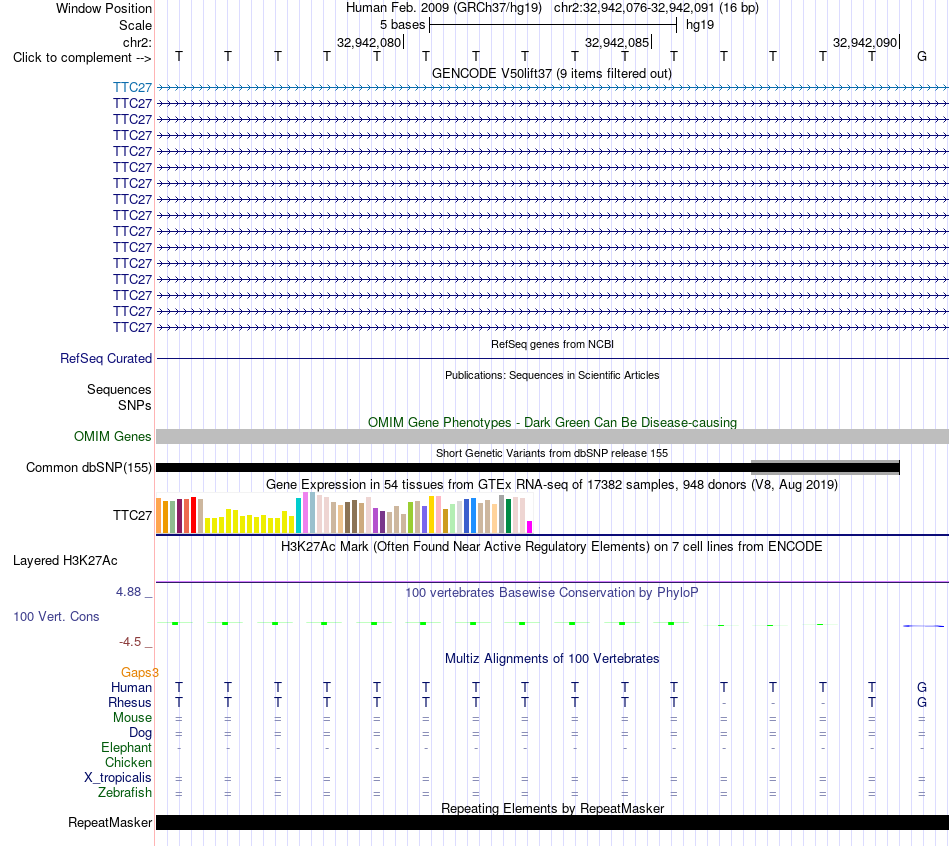Open the GTEx Gene Expression track title
950x846 pixels.
tap(552, 484)
